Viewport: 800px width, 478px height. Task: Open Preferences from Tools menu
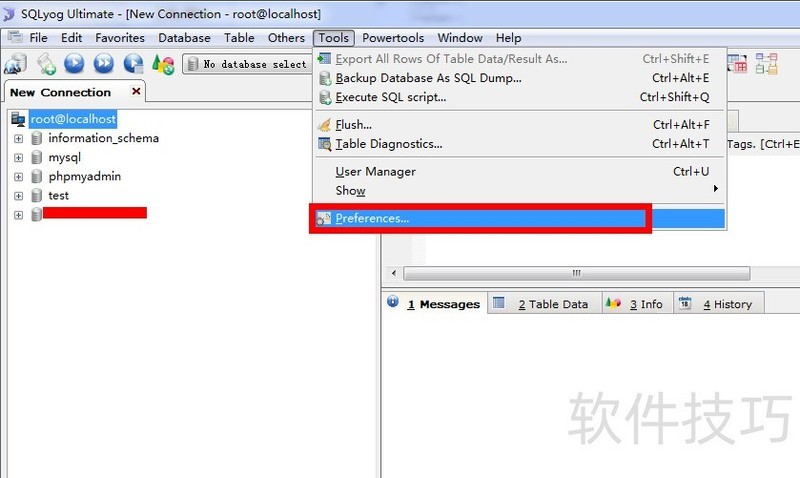(520, 218)
